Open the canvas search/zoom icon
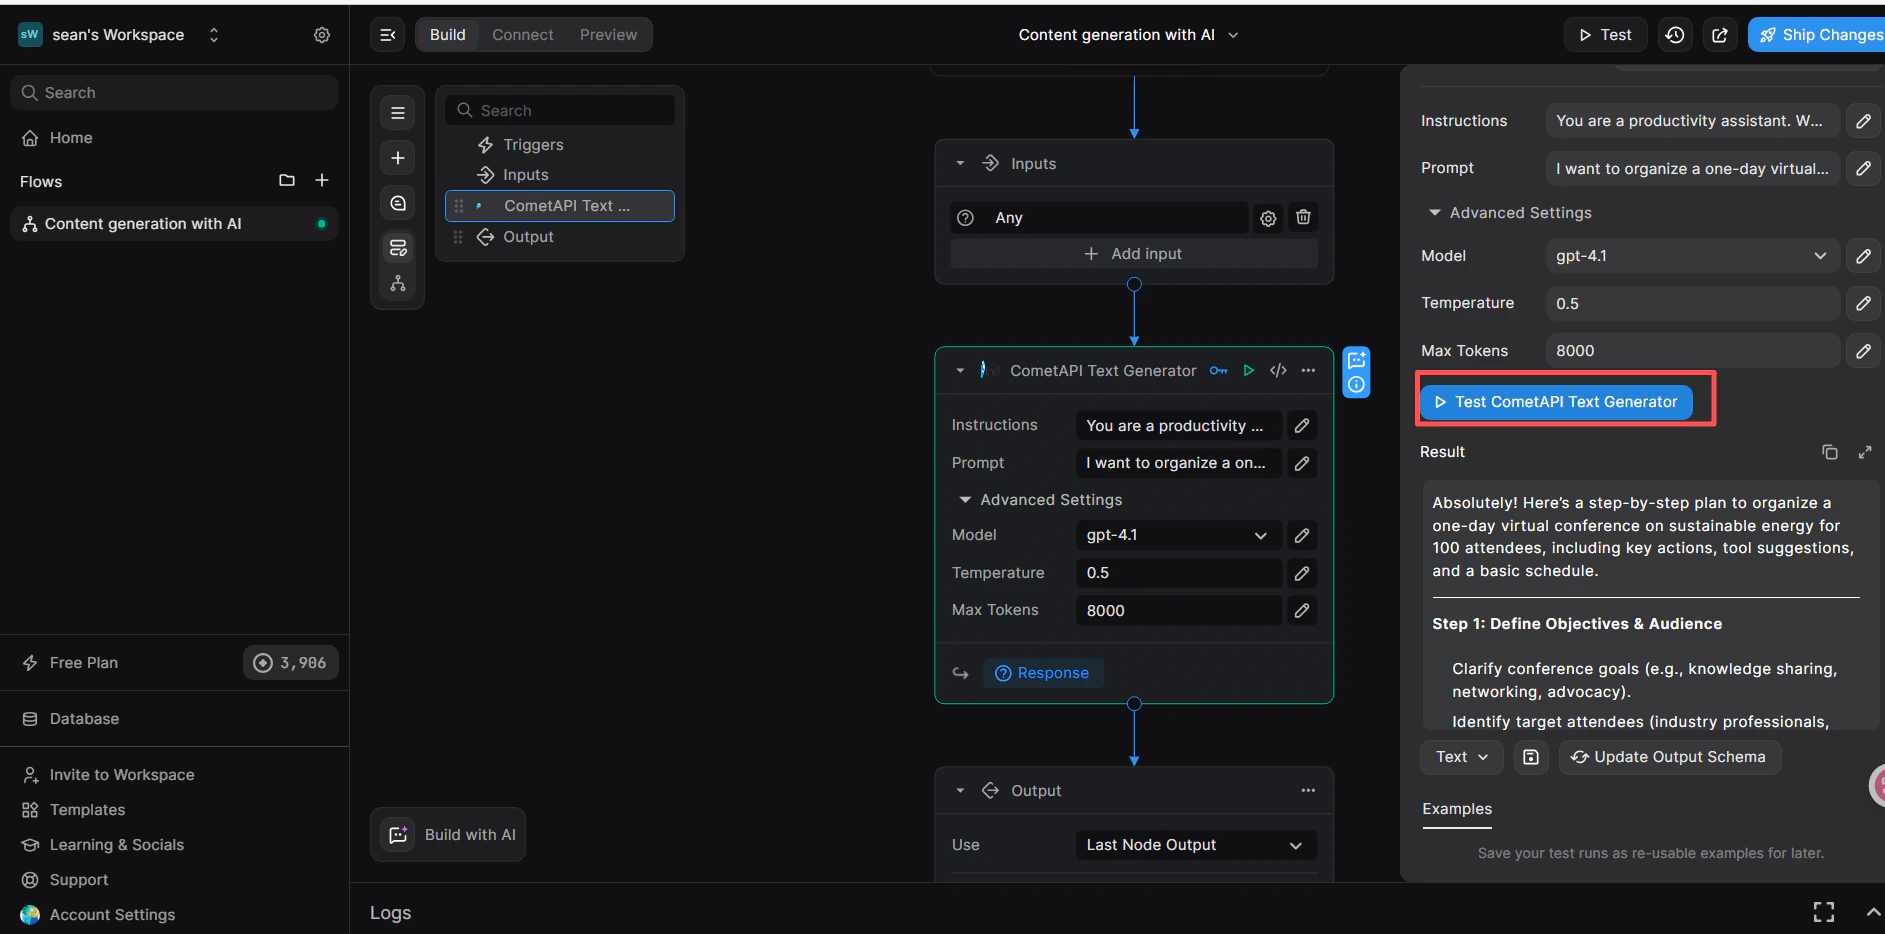 pos(398,203)
